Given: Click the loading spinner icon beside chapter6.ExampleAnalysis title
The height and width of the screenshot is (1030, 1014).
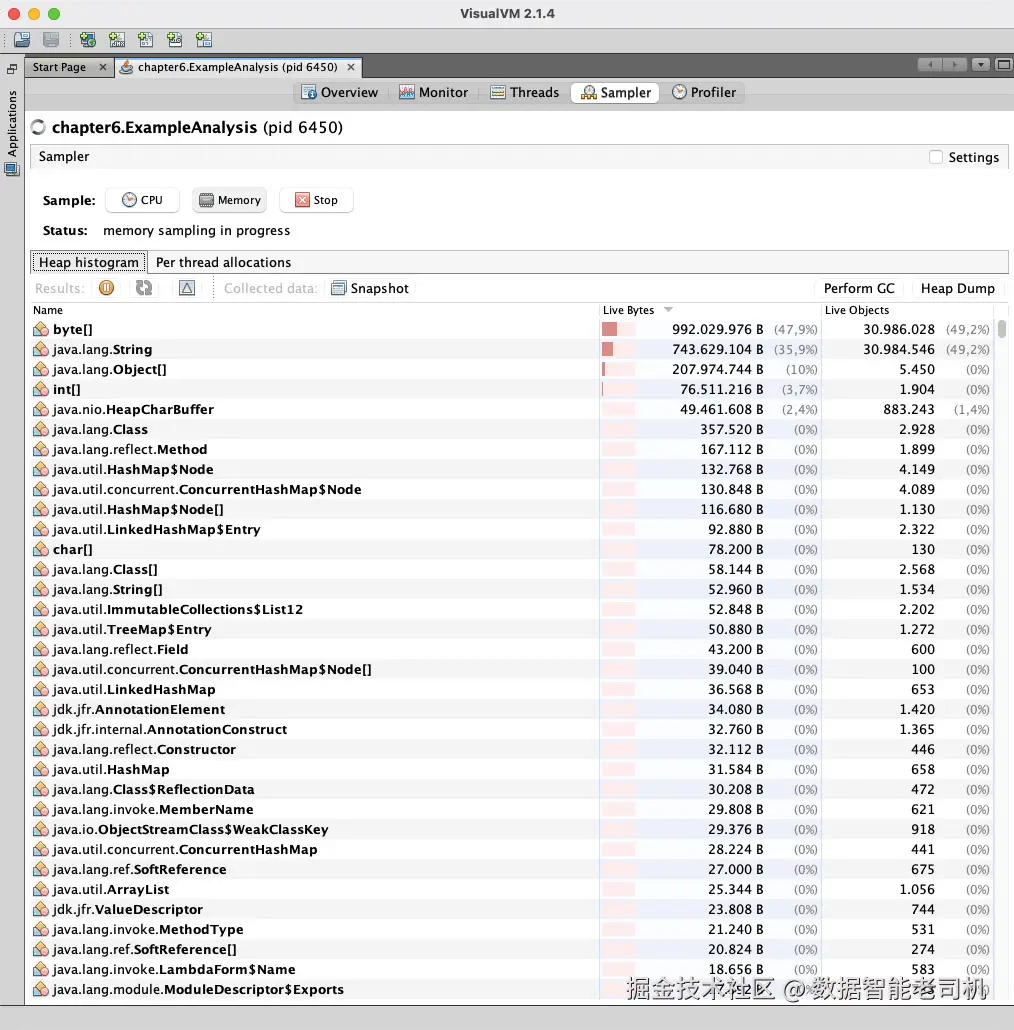Looking at the screenshot, I should 39,127.
